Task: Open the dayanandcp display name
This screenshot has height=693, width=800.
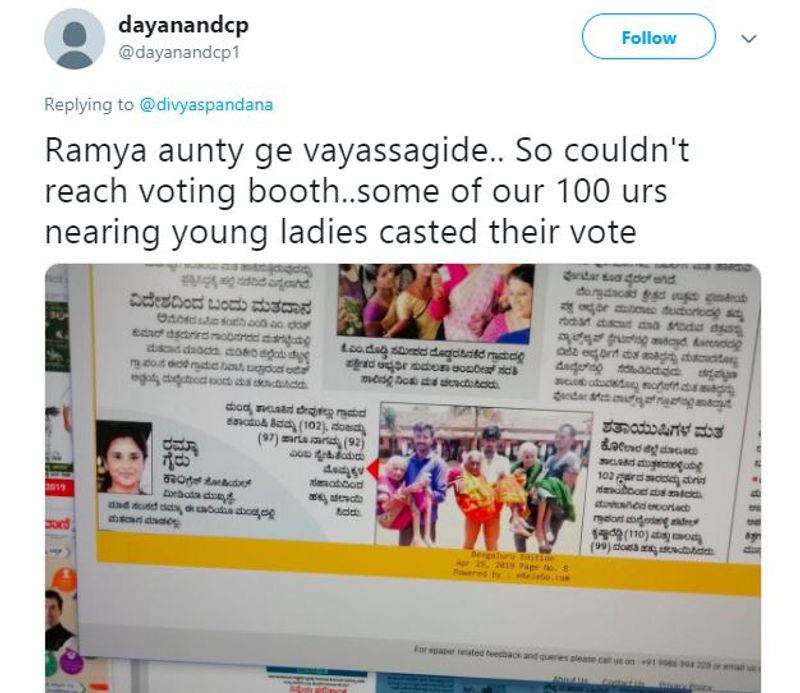Action: coord(183,25)
